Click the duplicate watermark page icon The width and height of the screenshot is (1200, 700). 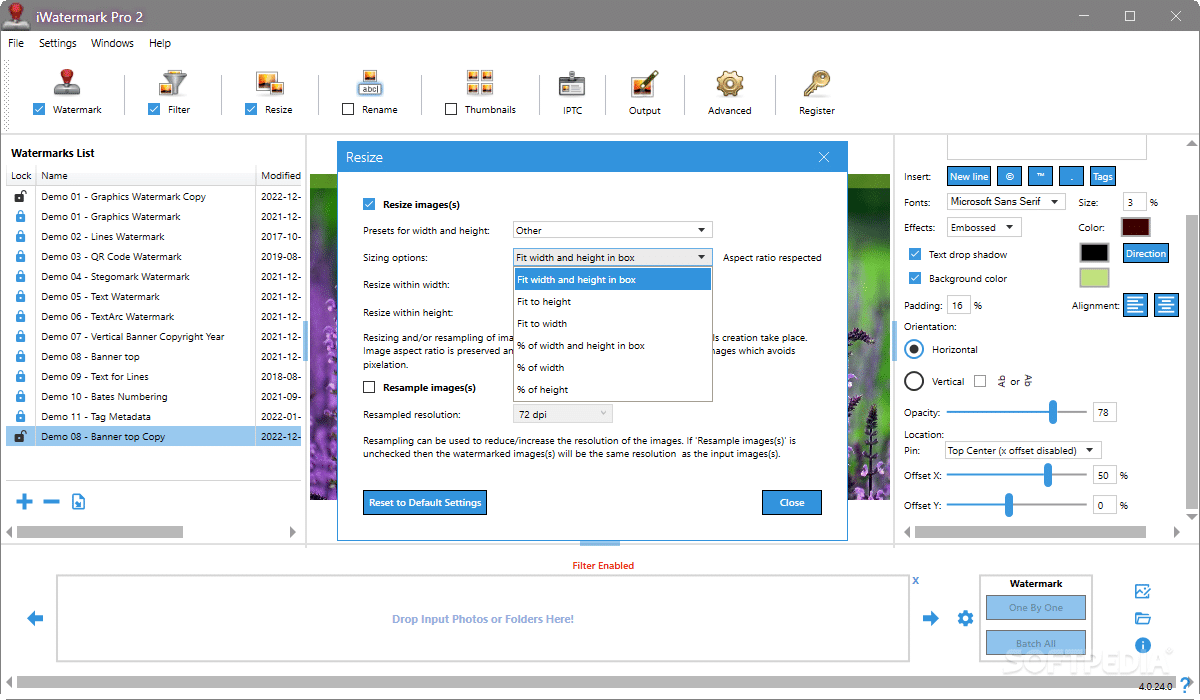[x=78, y=501]
